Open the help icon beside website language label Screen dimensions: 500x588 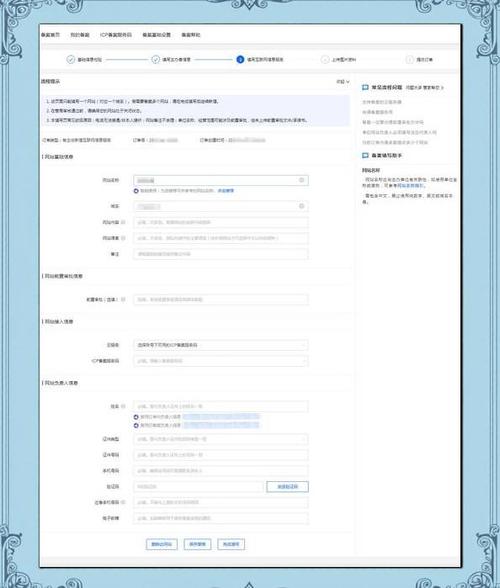pos(123,238)
